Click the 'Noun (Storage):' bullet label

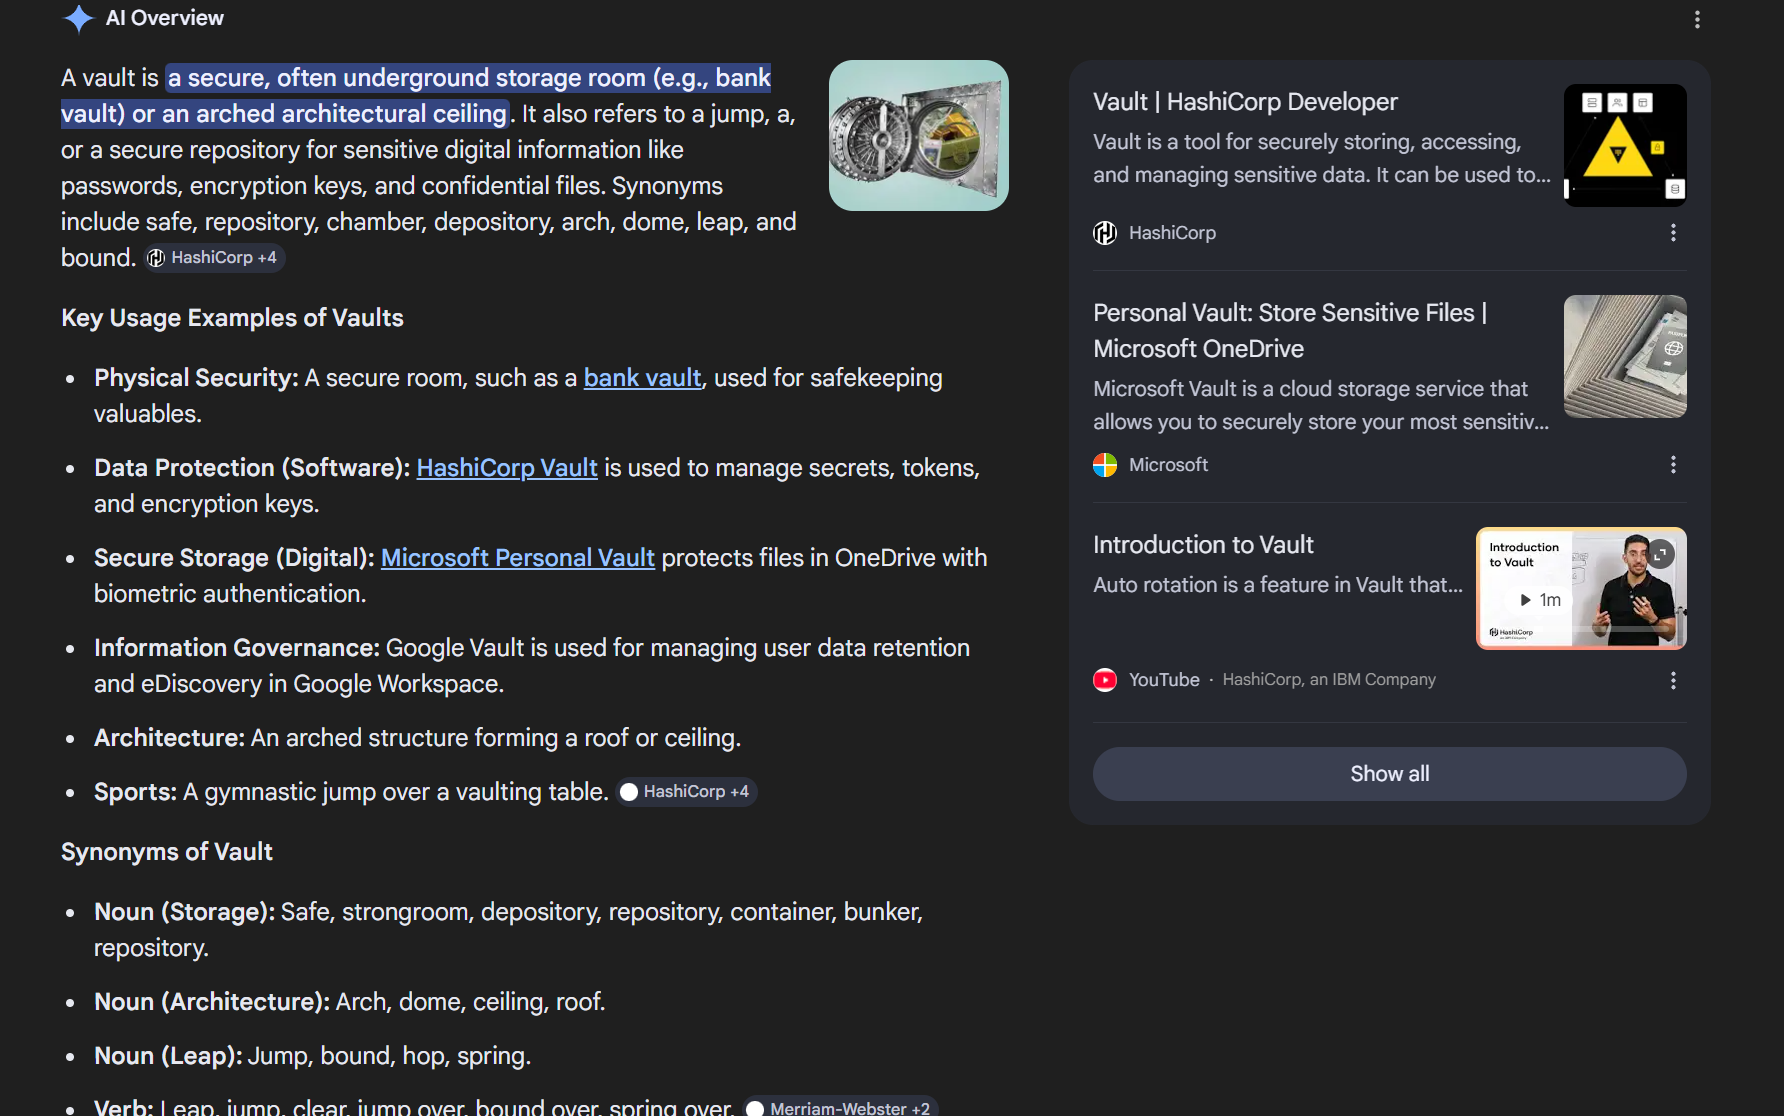tap(184, 912)
